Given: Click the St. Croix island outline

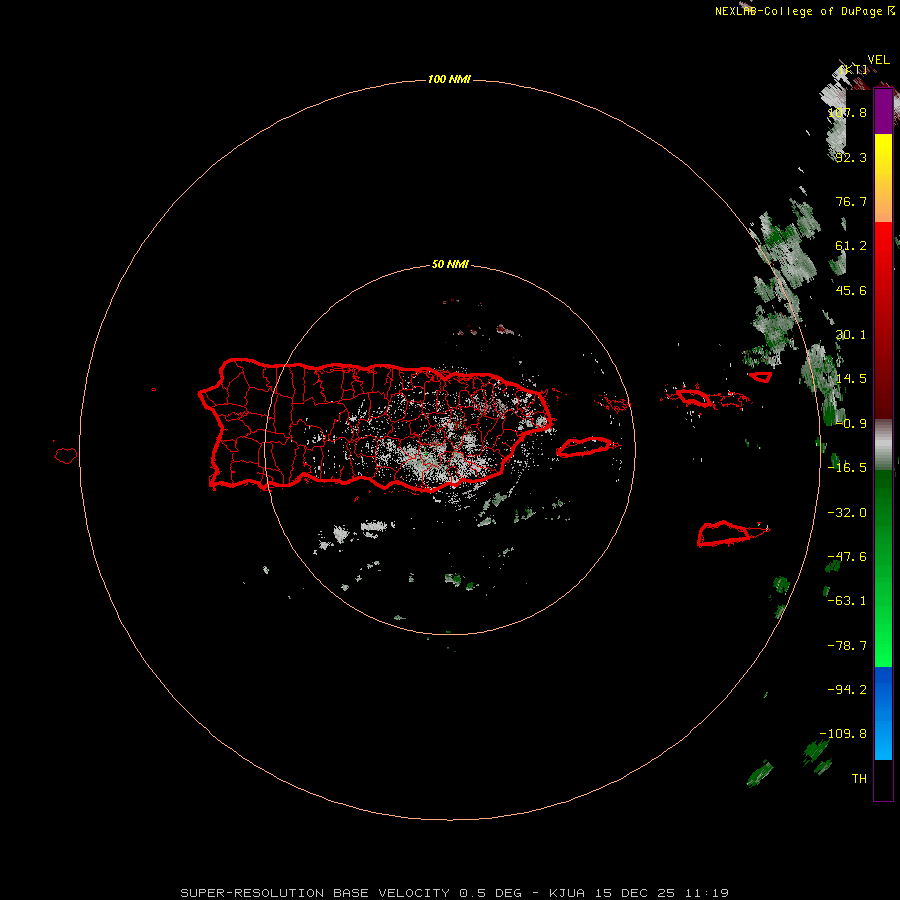Looking at the screenshot, I should pyautogui.click(x=724, y=534).
